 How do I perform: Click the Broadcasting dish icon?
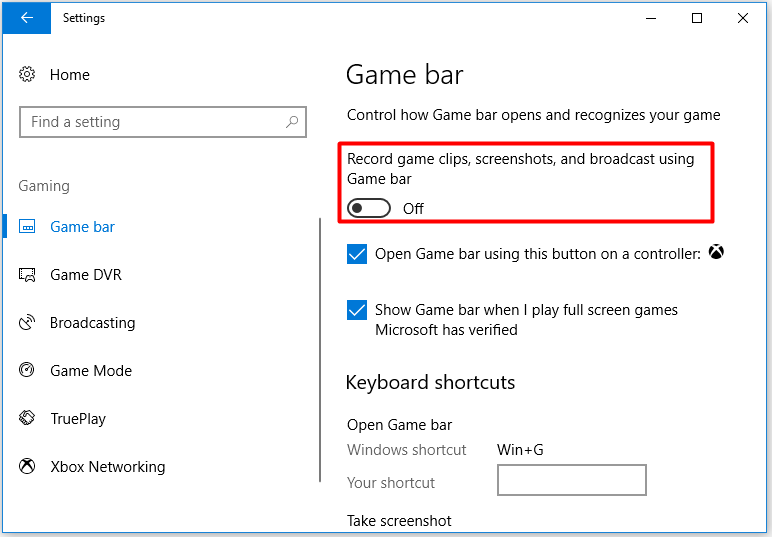pyautogui.click(x=27, y=322)
